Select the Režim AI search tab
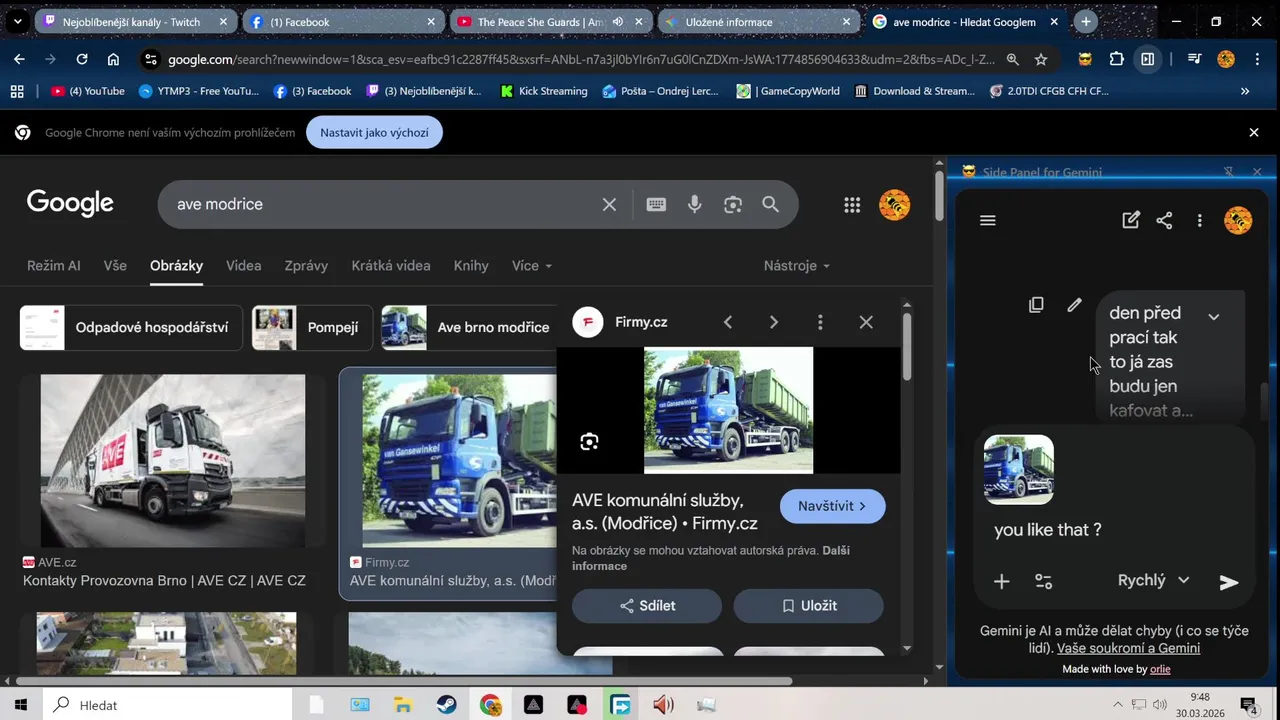The image size is (1280, 720). [x=53, y=266]
